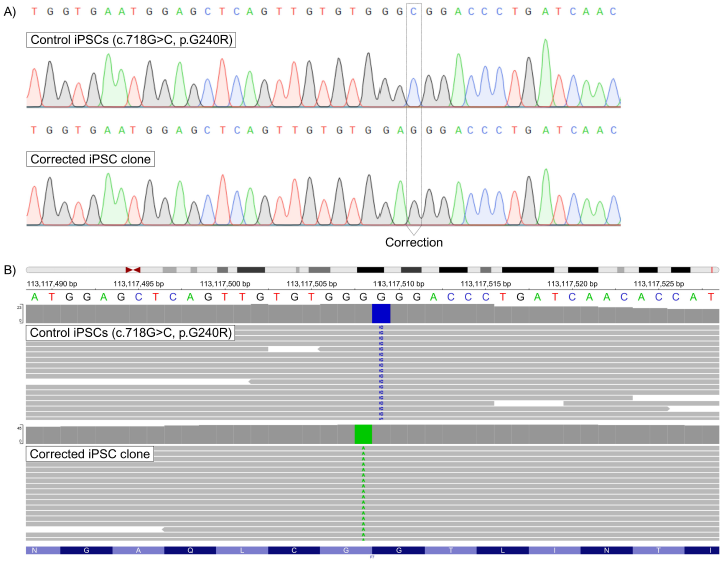Select the blue mismatch bar in control coverage

(381, 313)
